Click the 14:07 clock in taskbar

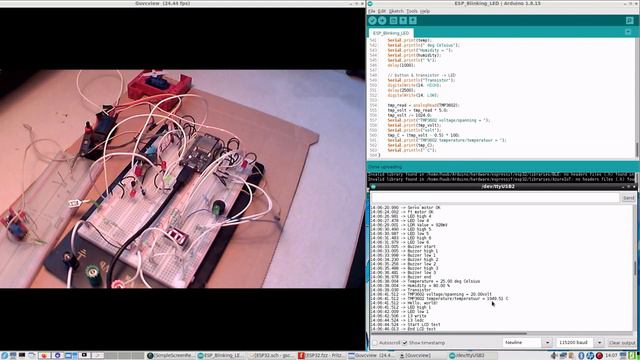(x=611, y=356)
